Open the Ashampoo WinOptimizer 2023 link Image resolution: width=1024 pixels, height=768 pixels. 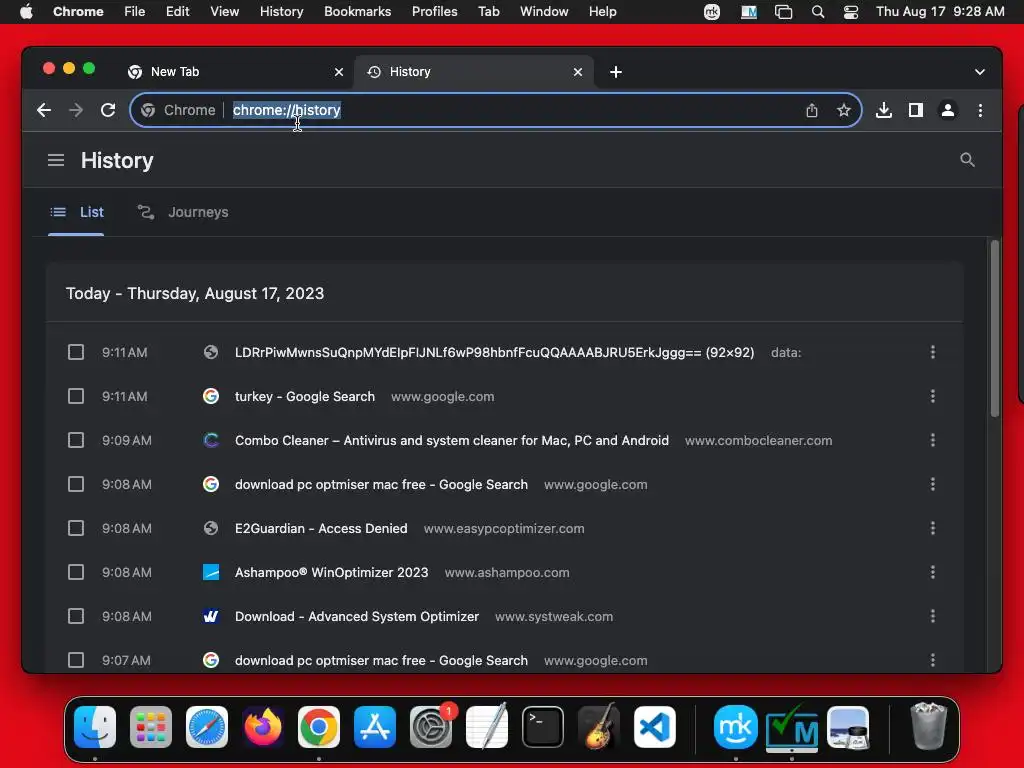[332, 573]
